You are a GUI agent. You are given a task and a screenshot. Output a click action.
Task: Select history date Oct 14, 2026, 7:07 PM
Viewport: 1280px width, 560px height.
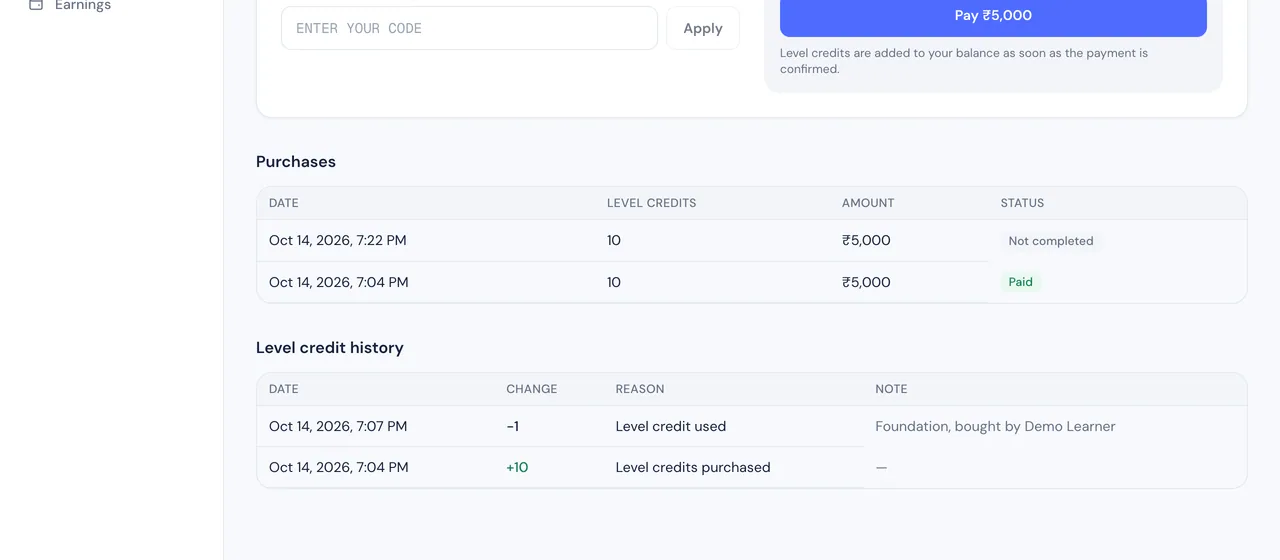[338, 427]
